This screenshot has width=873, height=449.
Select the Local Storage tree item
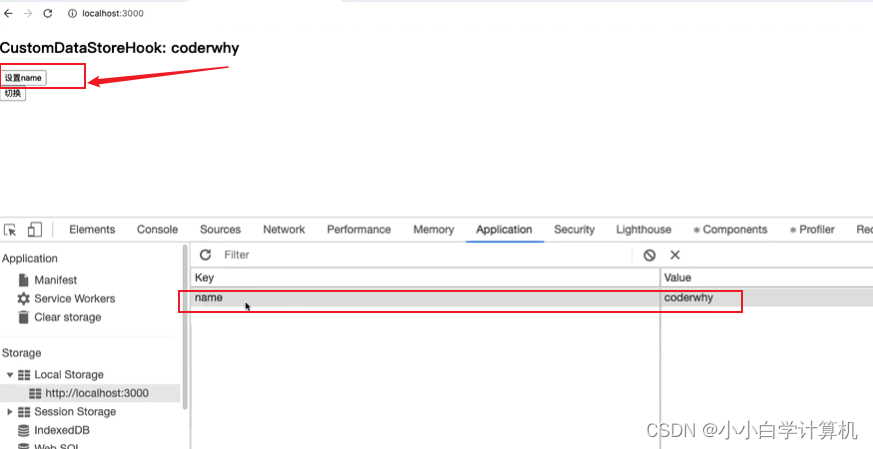coord(69,374)
